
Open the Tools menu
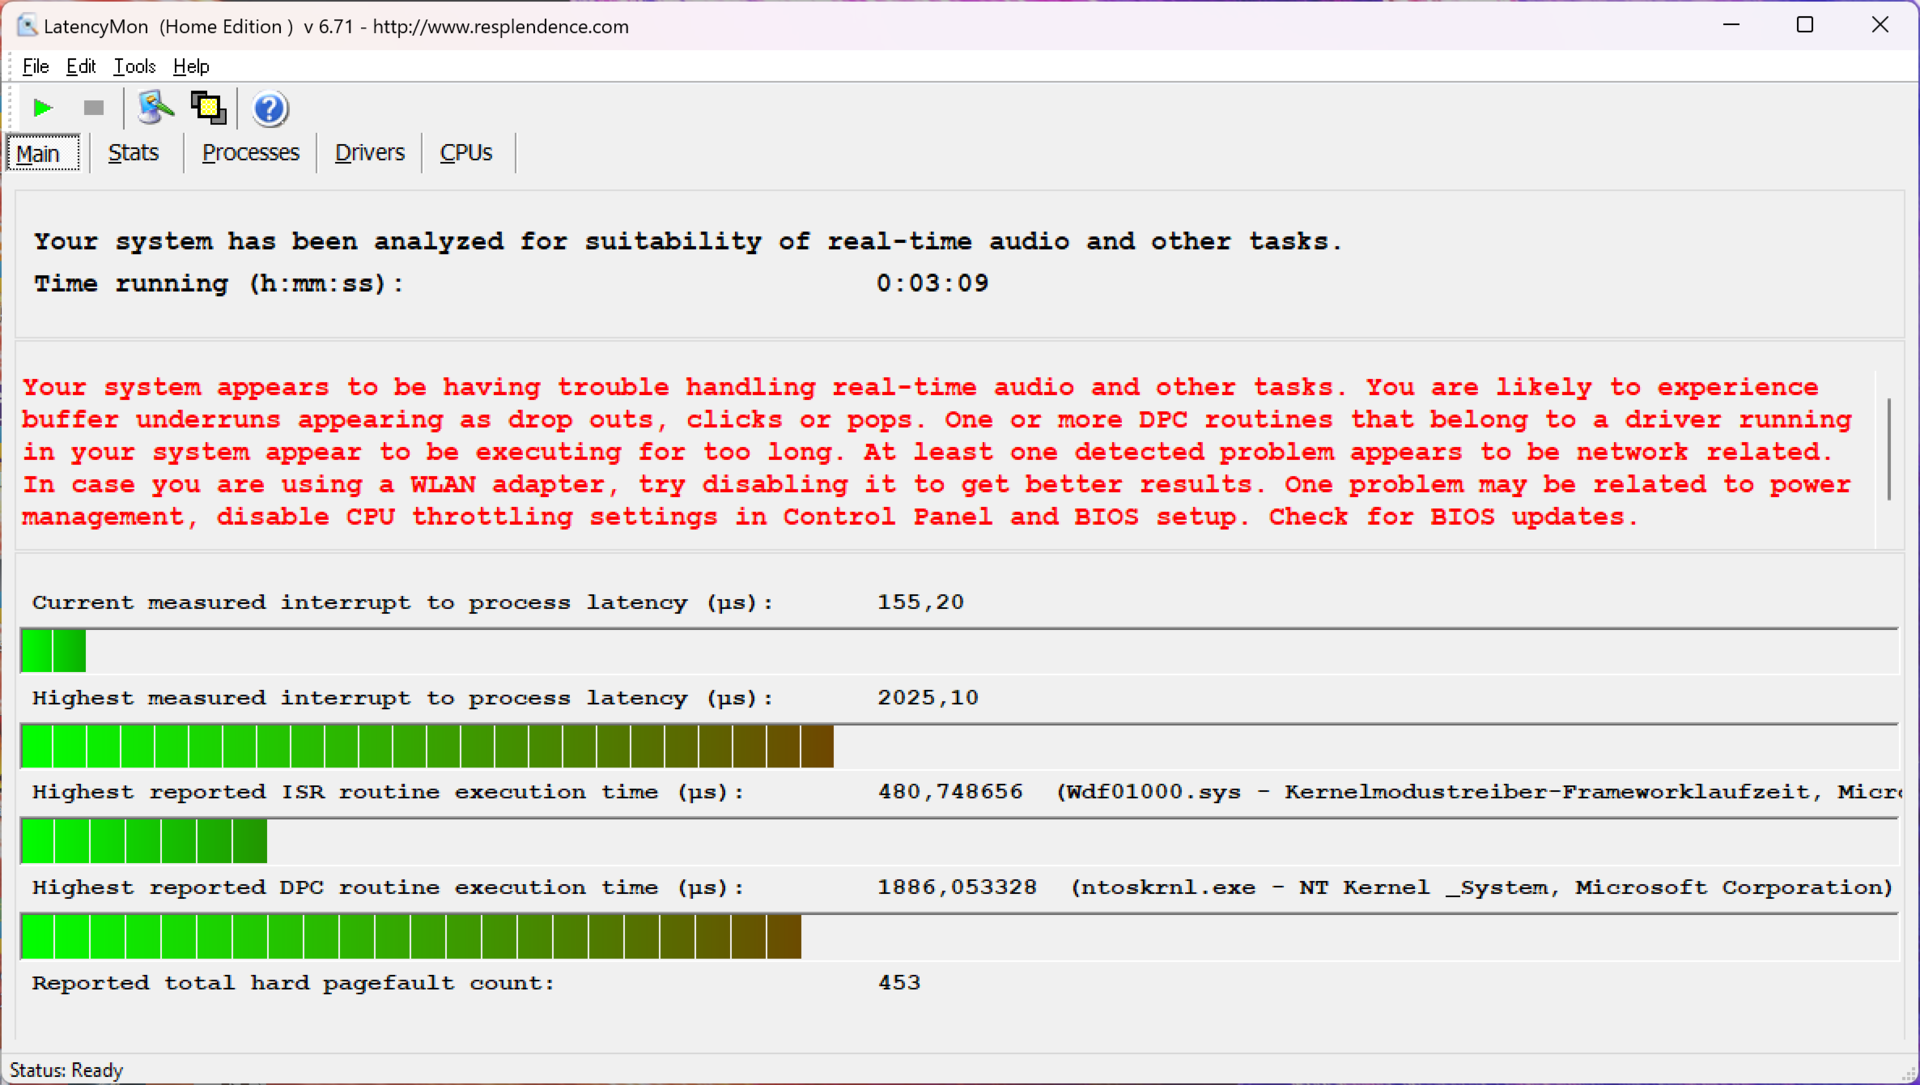(134, 66)
